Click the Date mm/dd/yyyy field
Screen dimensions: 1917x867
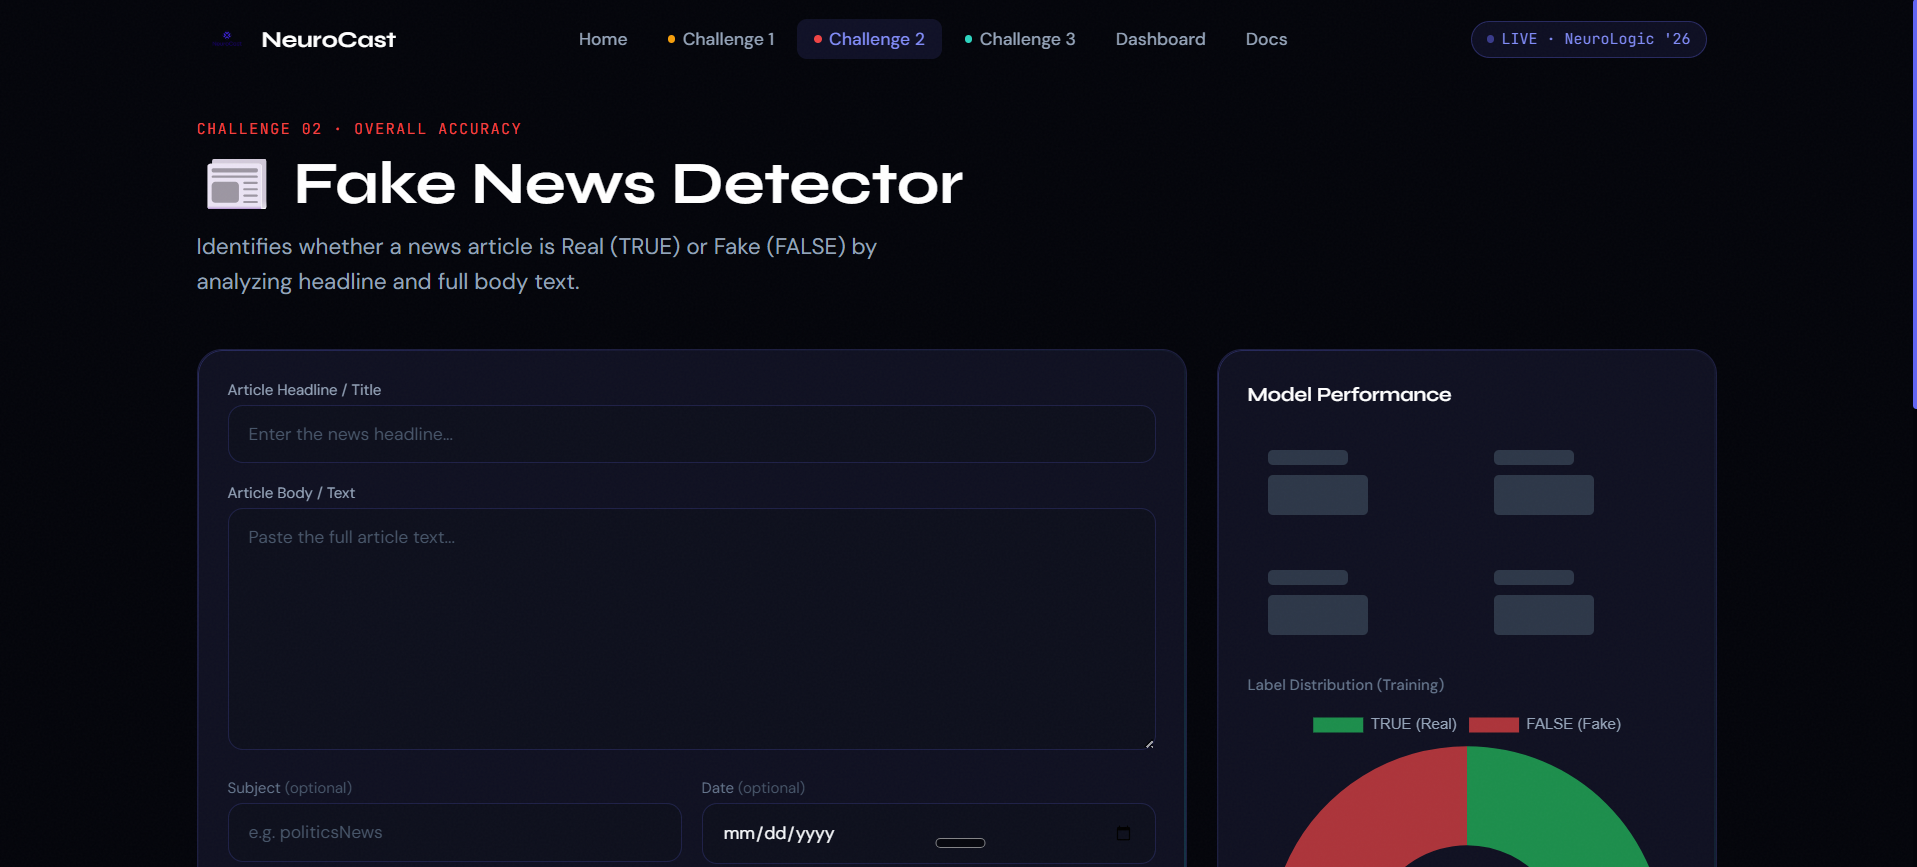click(928, 832)
